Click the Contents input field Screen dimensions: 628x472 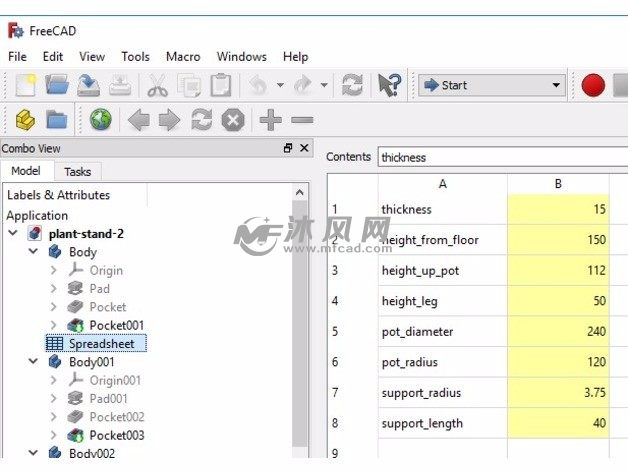click(500, 157)
